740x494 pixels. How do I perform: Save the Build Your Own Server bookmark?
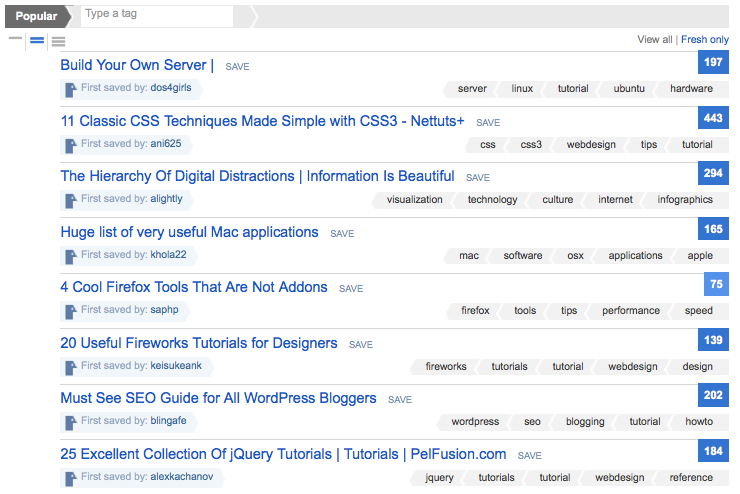point(237,67)
